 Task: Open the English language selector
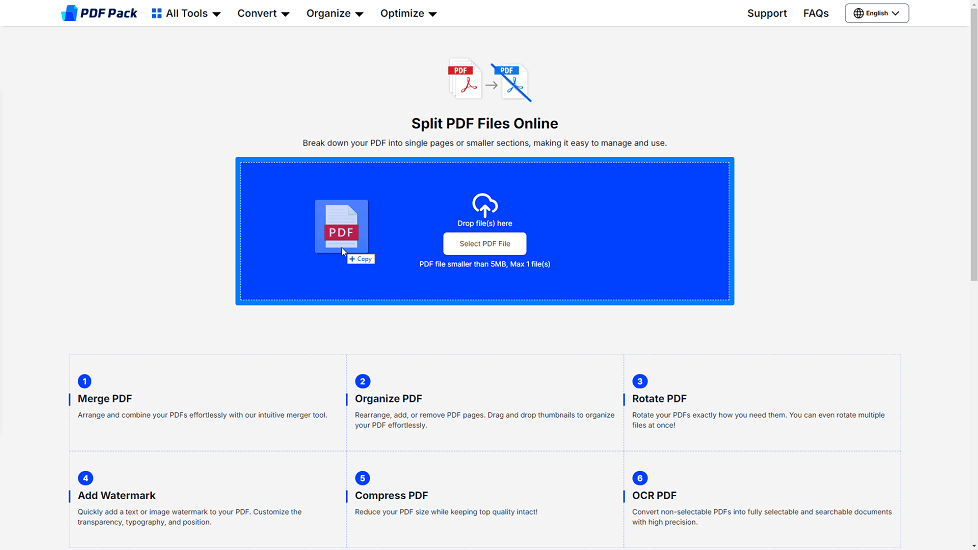click(x=877, y=14)
